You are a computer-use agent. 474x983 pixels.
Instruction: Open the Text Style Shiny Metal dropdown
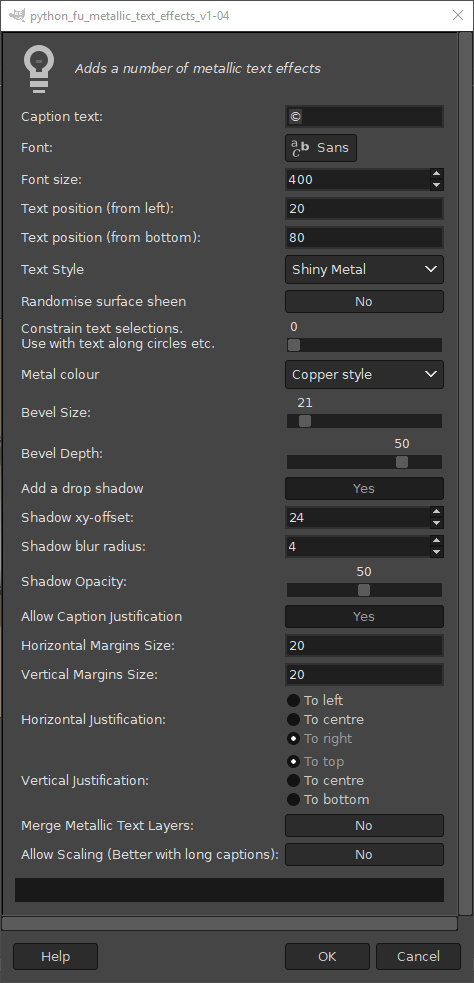coord(364,270)
